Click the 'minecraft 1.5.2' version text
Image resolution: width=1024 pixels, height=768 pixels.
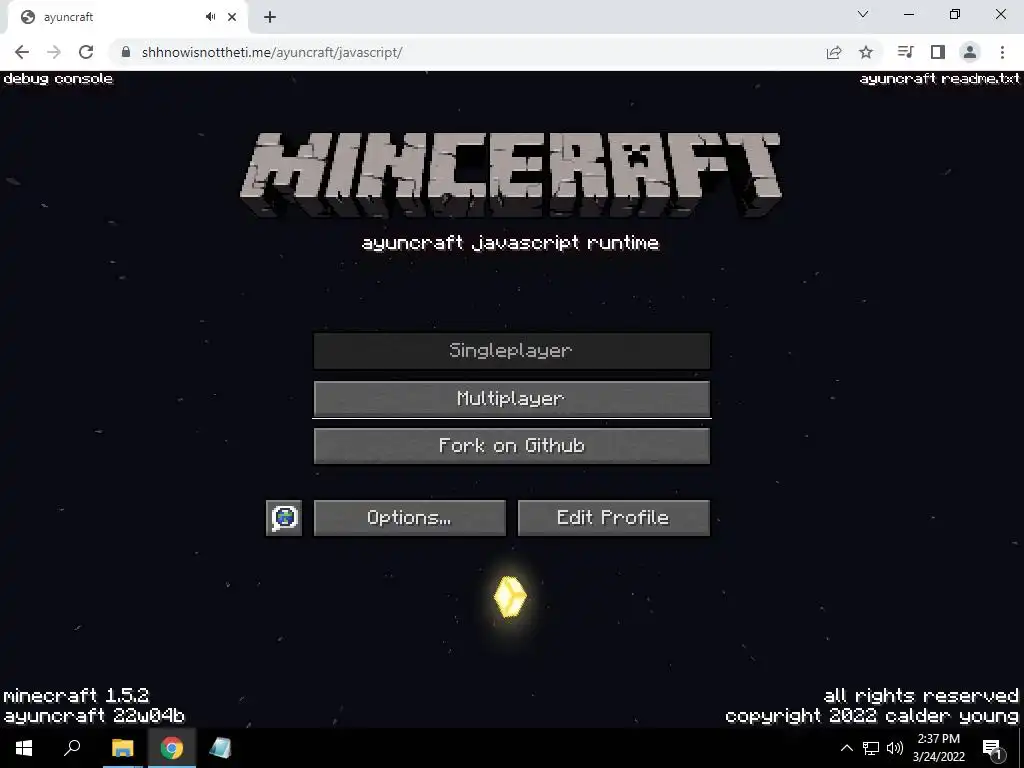click(x=76, y=696)
